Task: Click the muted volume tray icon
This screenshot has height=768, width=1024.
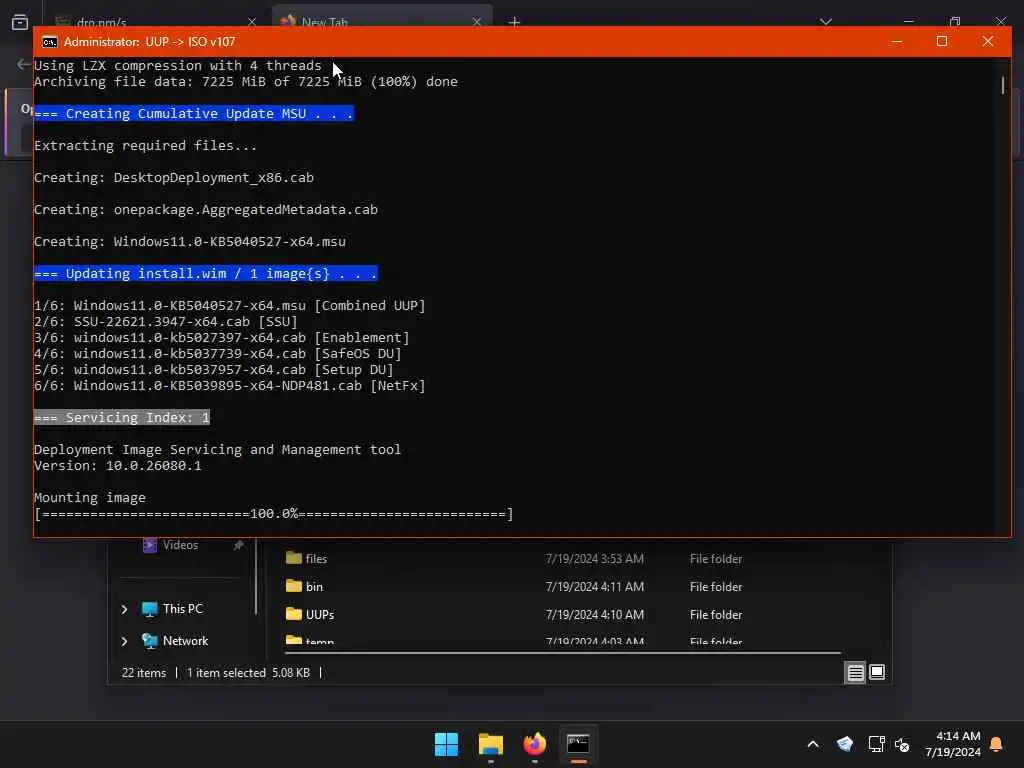Action: click(903, 744)
